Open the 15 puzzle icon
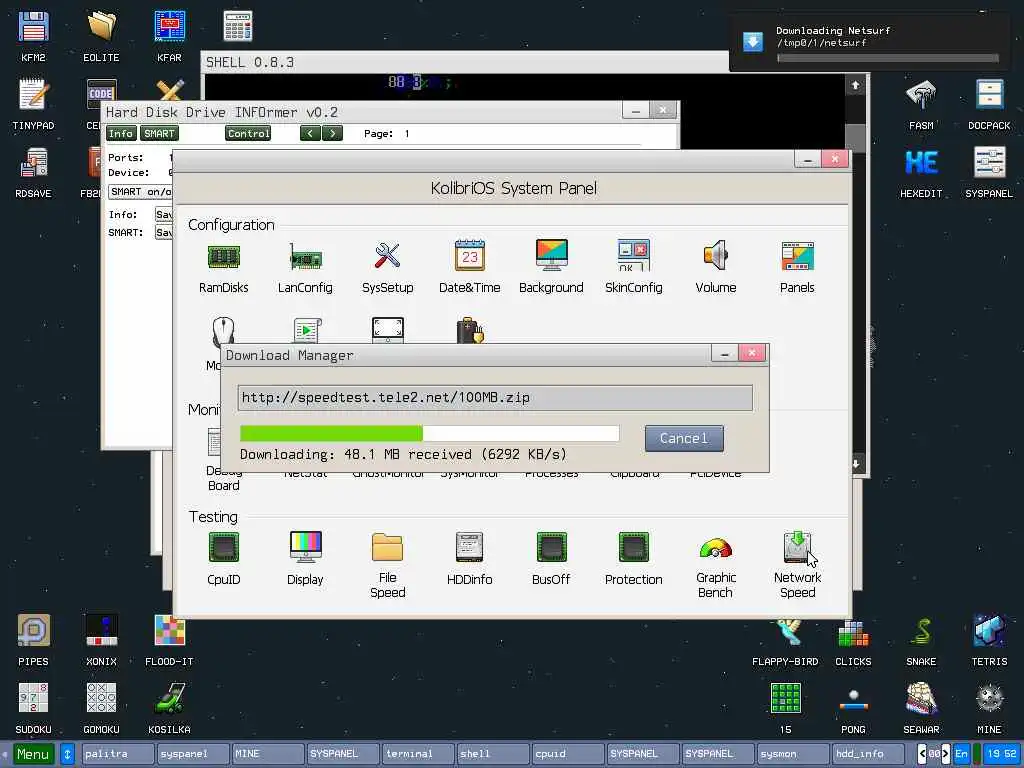1024x768 pixels. pyautogui.click(x=786, y=698)
